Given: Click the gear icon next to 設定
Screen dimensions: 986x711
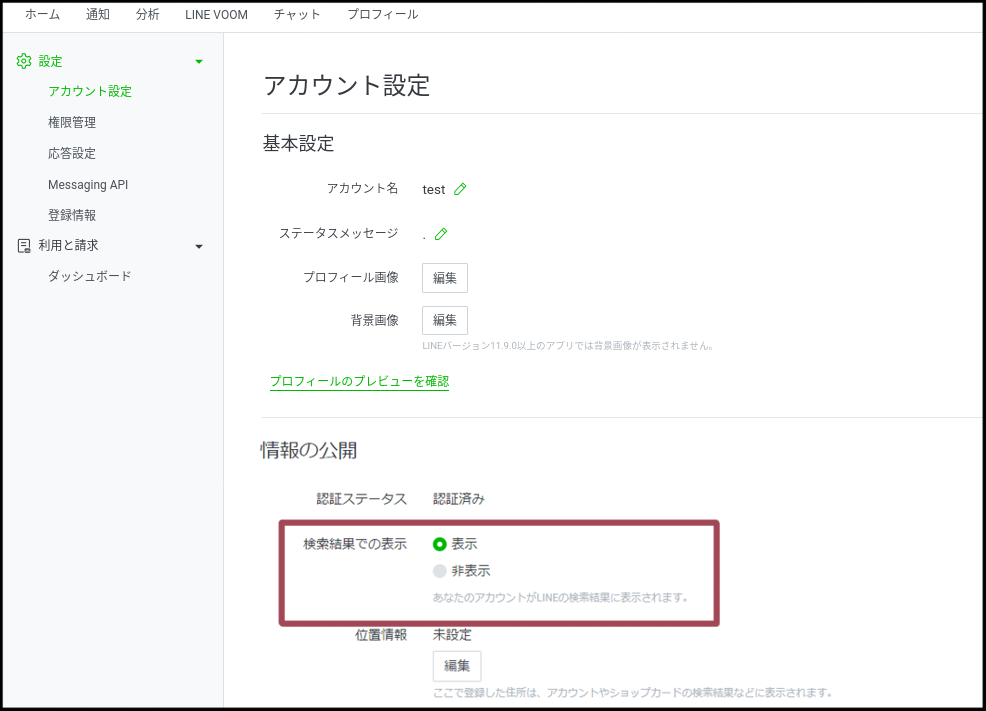Looking at the screenshot, I should click(24, 61).
